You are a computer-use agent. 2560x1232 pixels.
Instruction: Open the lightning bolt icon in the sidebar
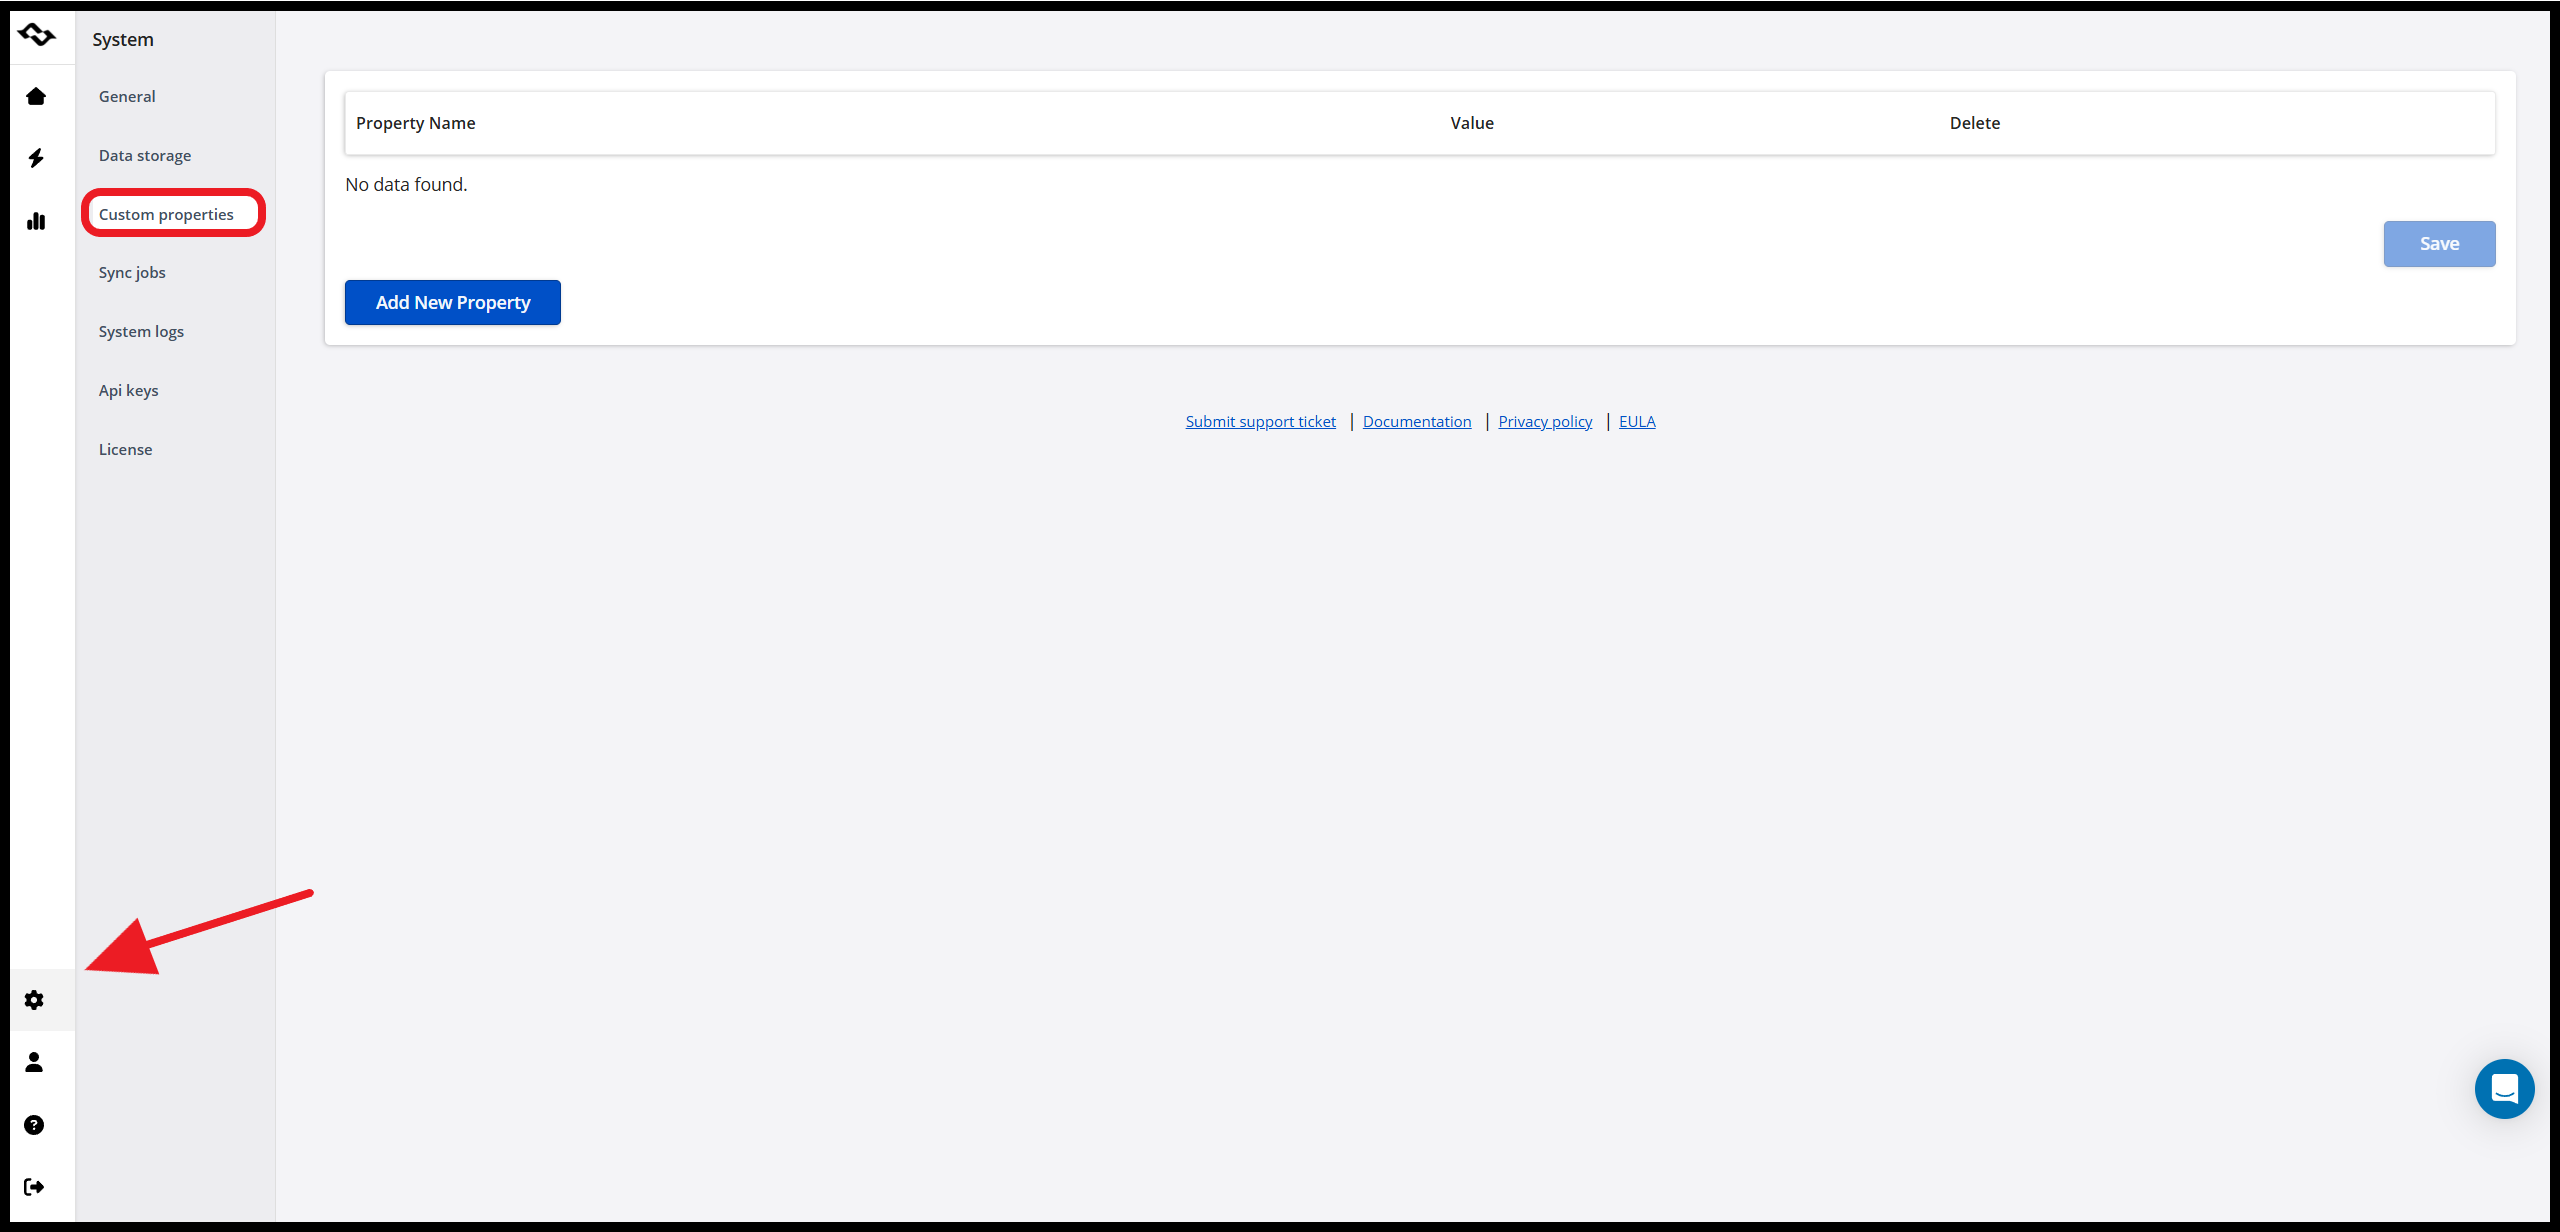[36, 158]
